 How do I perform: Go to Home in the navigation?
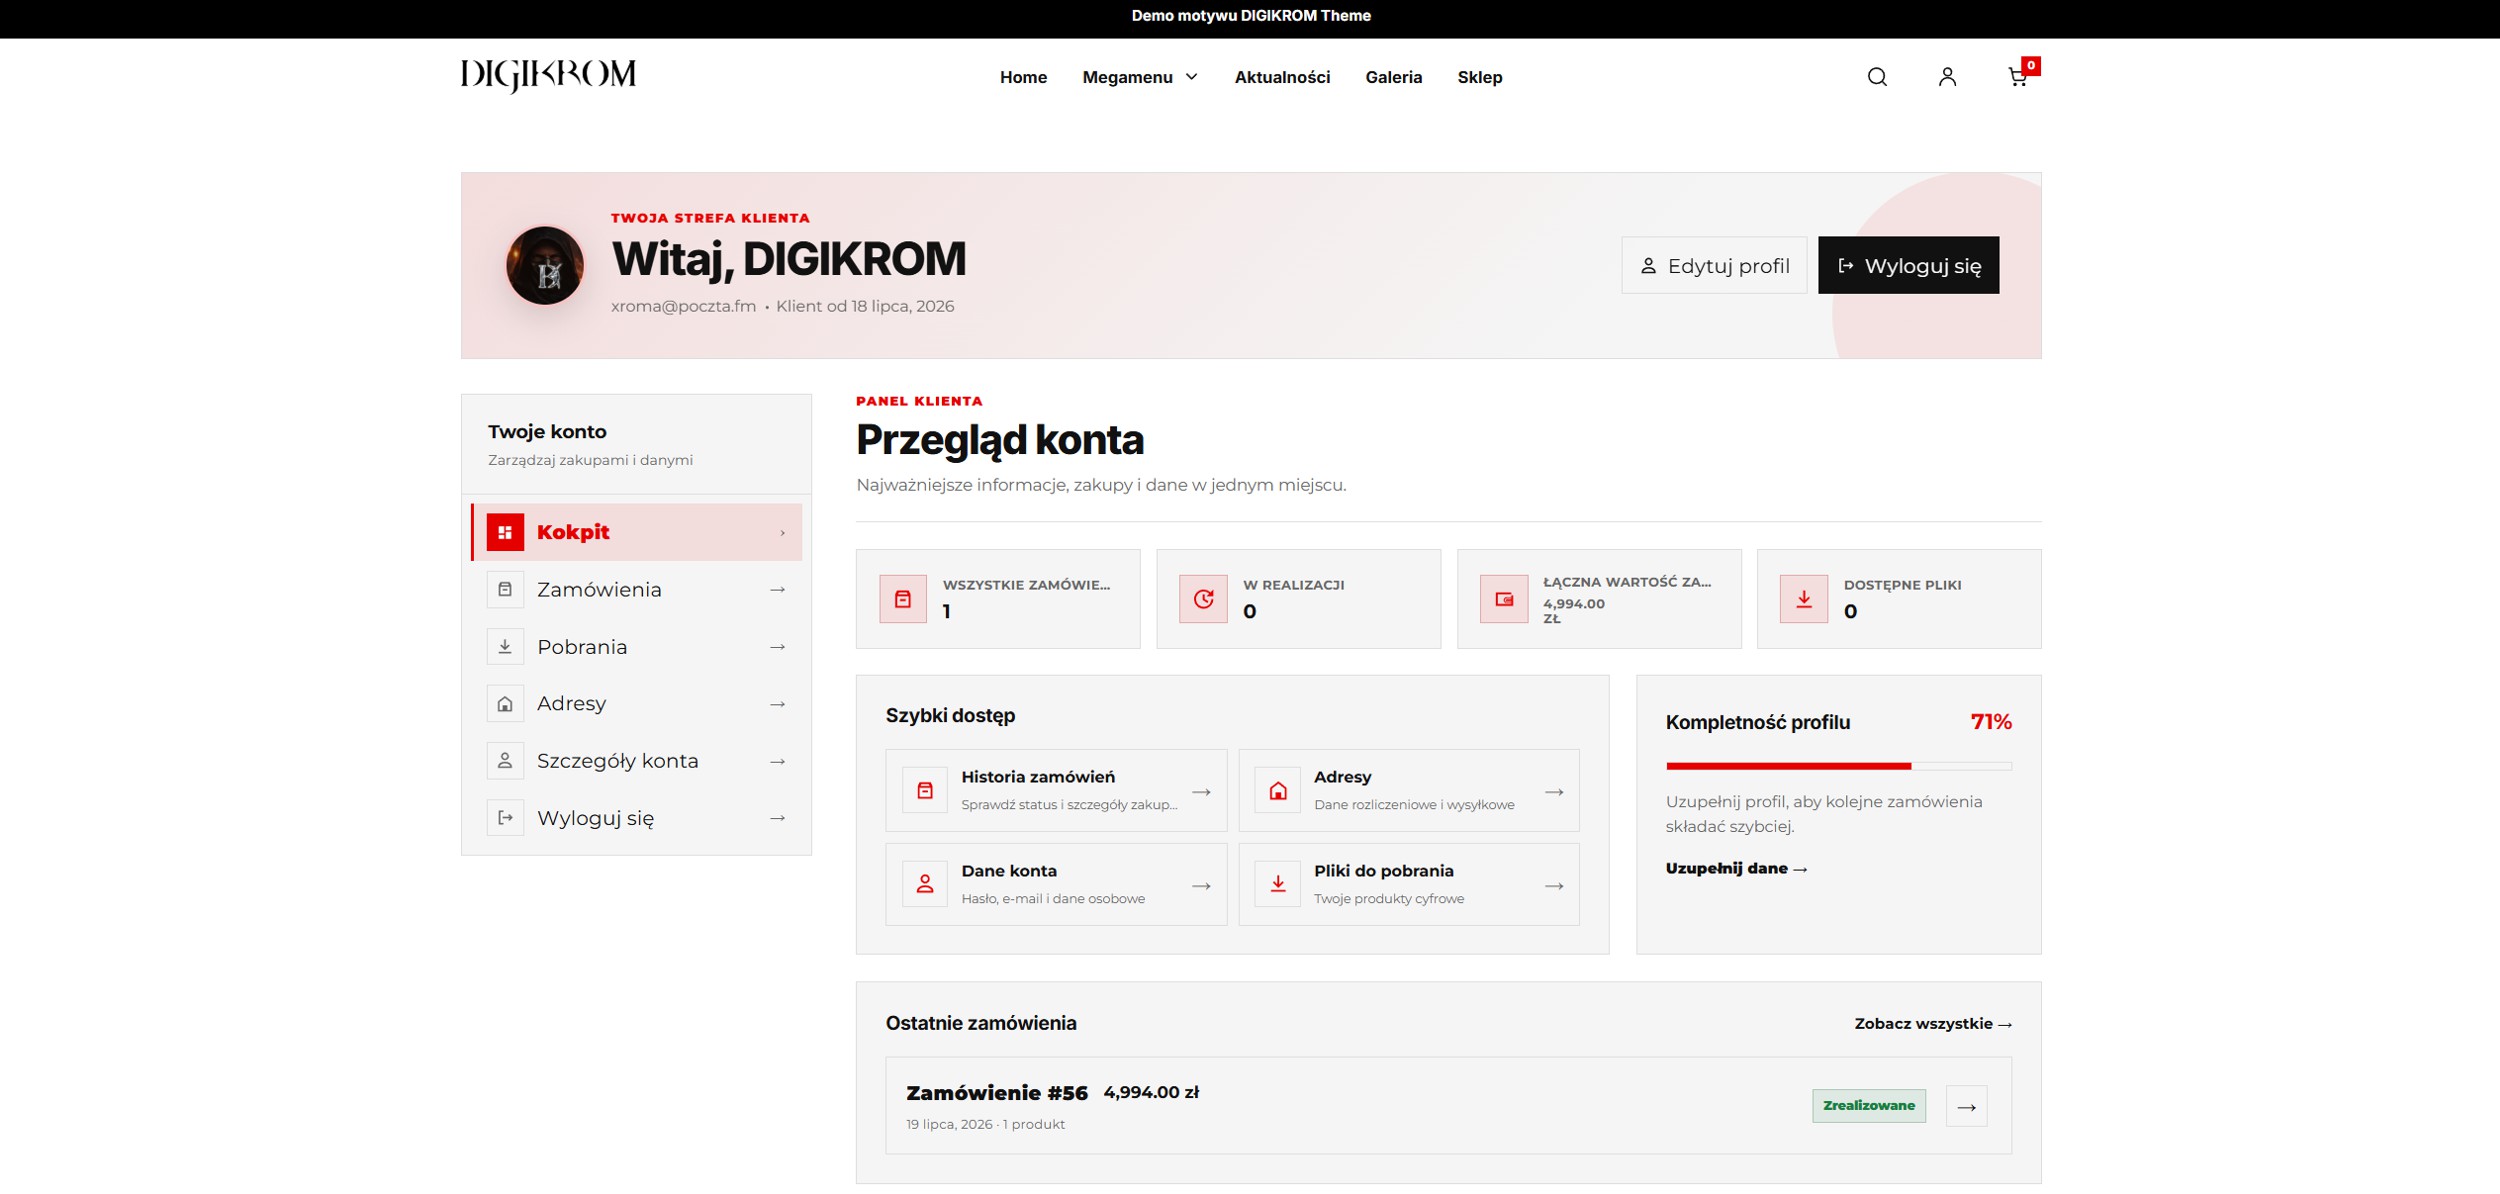tap(1023, 77)
